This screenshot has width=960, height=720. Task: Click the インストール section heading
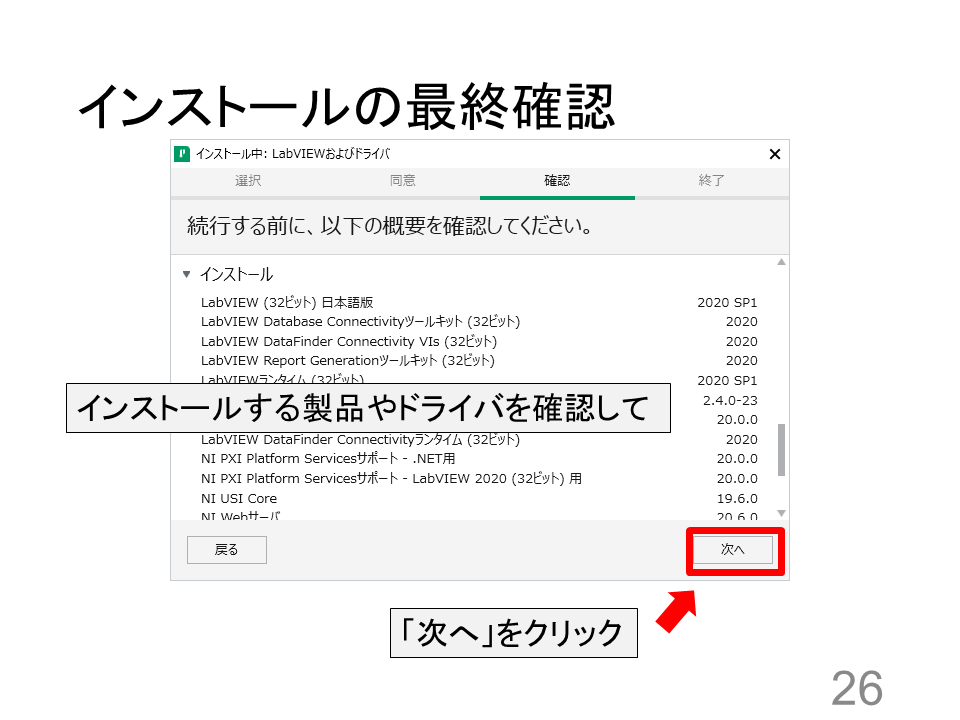[x=236, y=274]
